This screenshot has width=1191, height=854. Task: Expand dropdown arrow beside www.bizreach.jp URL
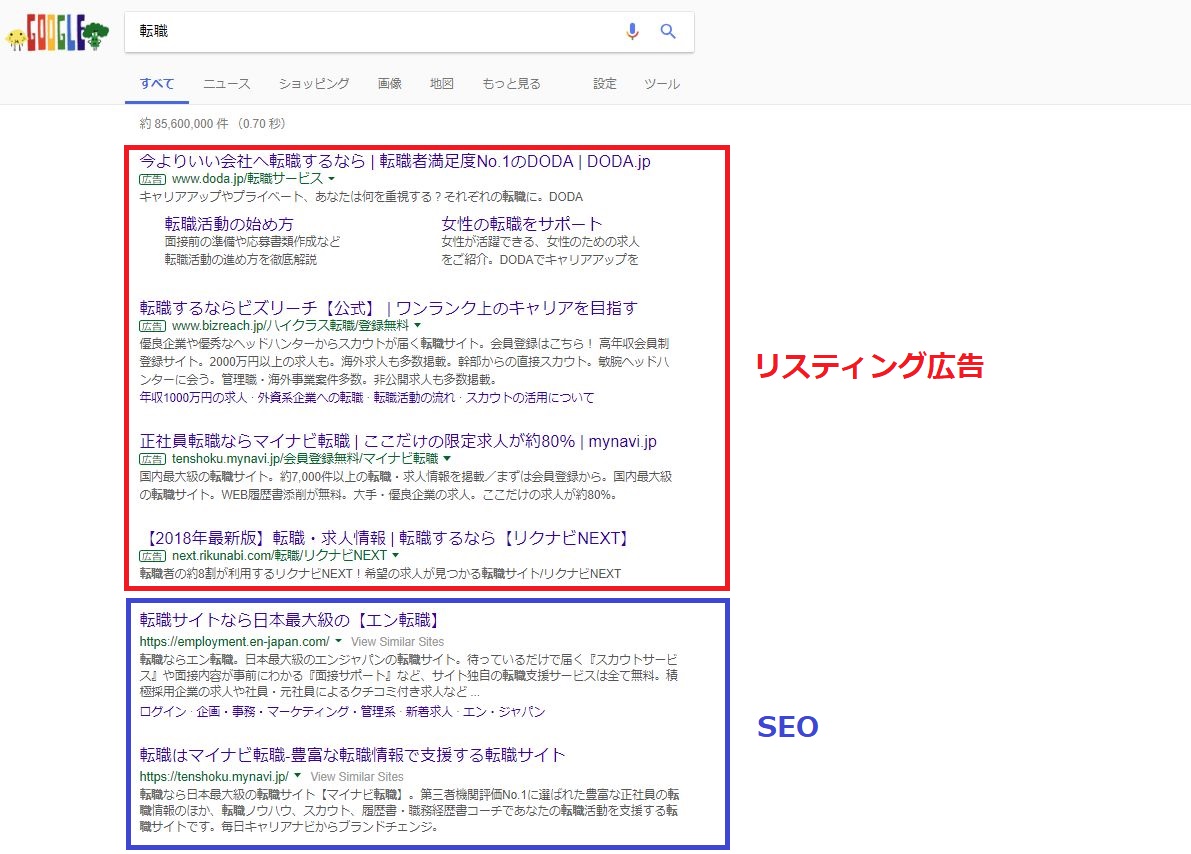417,325
